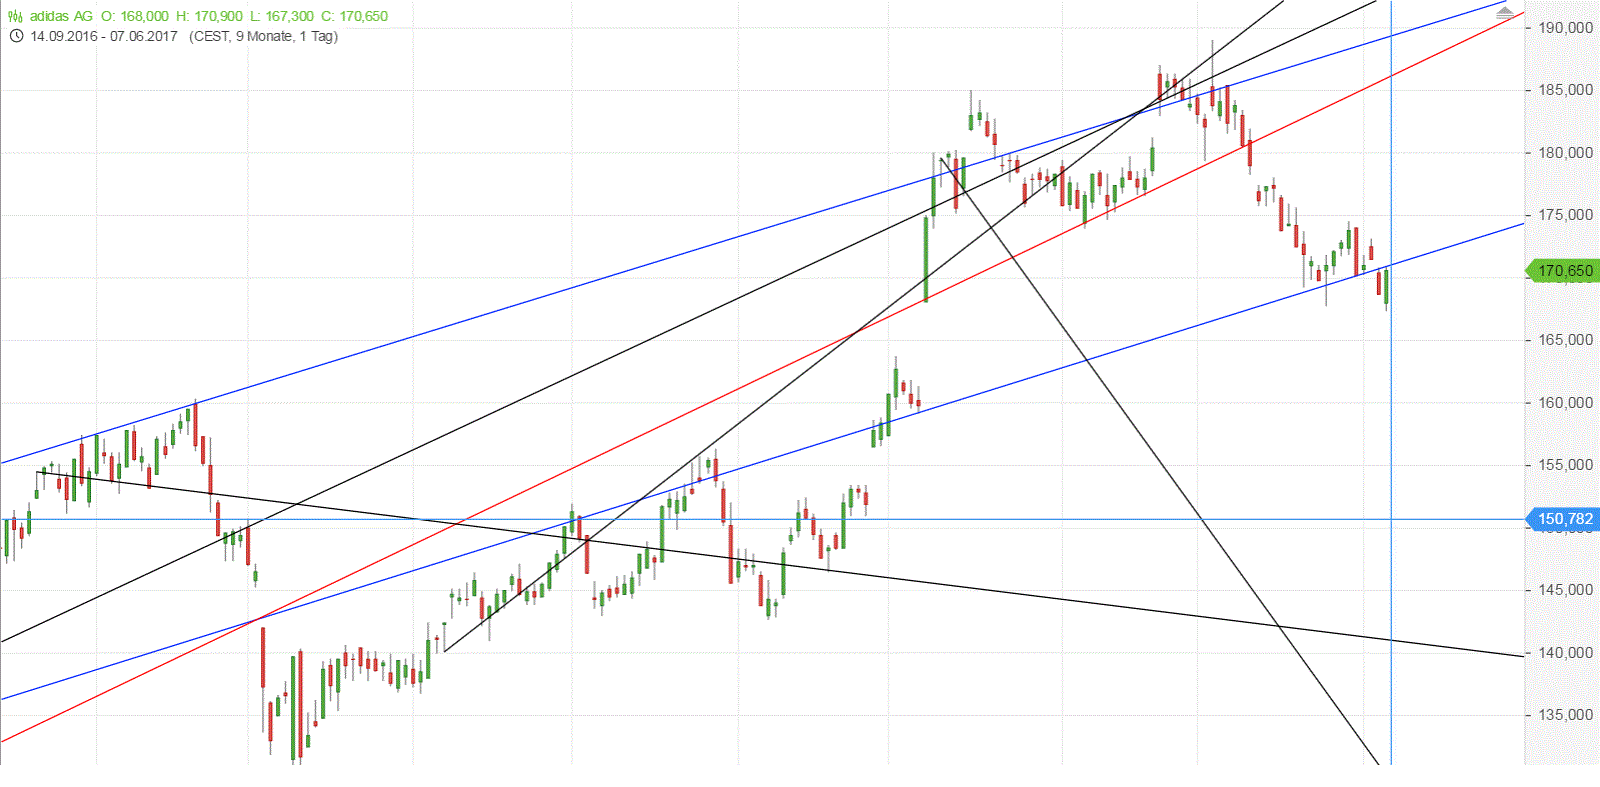Select the adidas AG instrument name

61,16
